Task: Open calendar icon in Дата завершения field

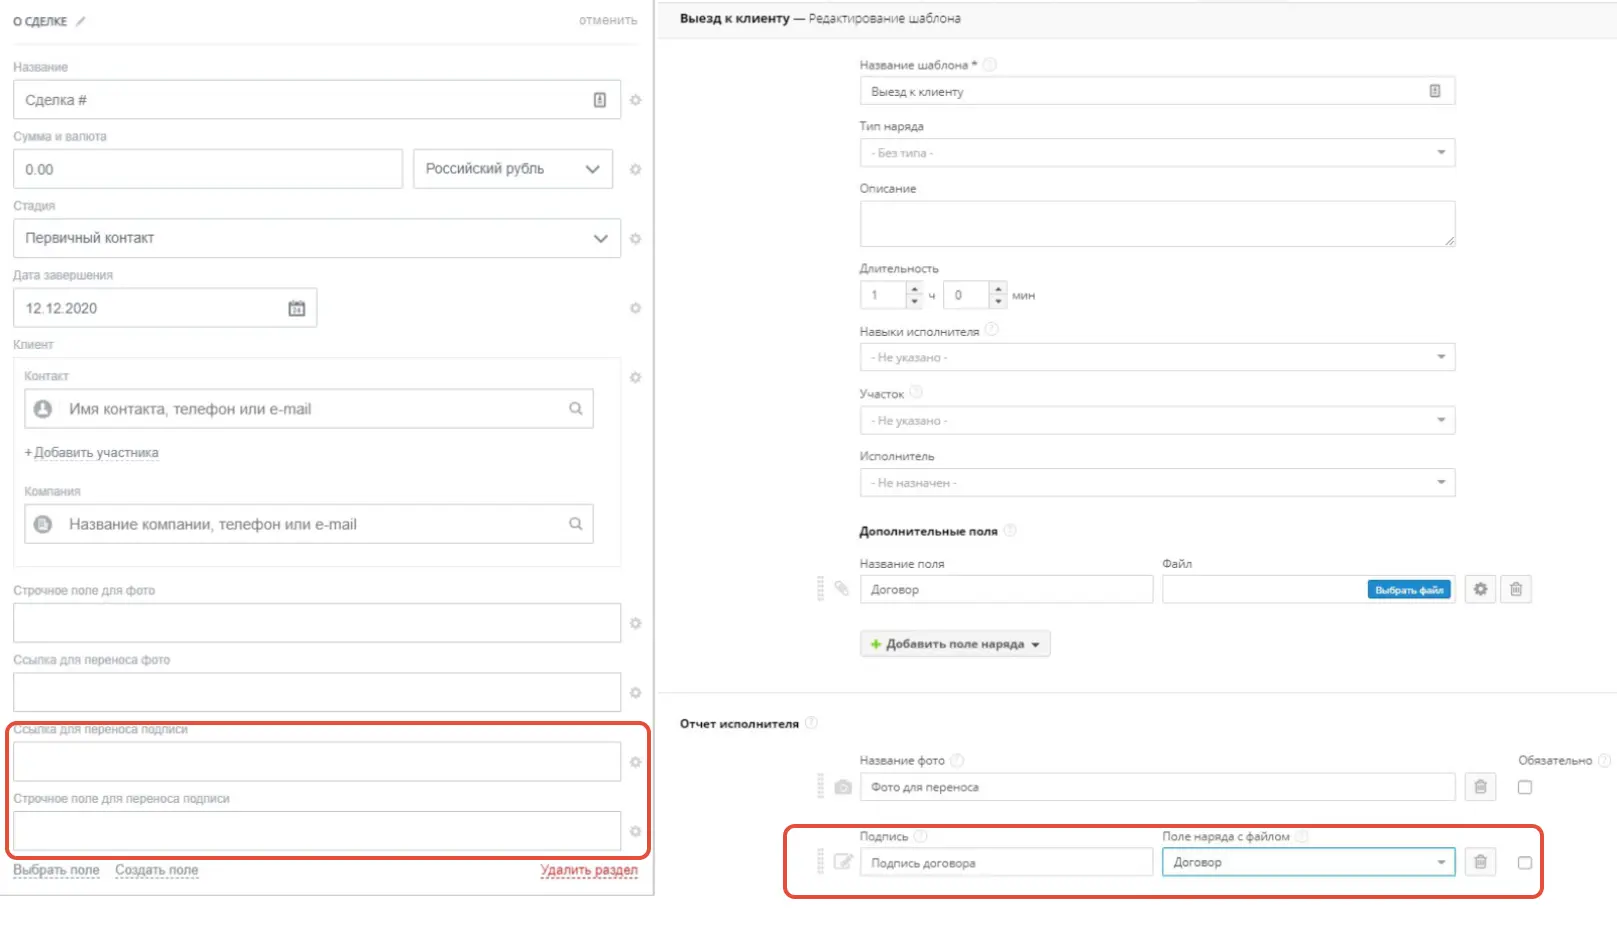Action: (297, 308)
